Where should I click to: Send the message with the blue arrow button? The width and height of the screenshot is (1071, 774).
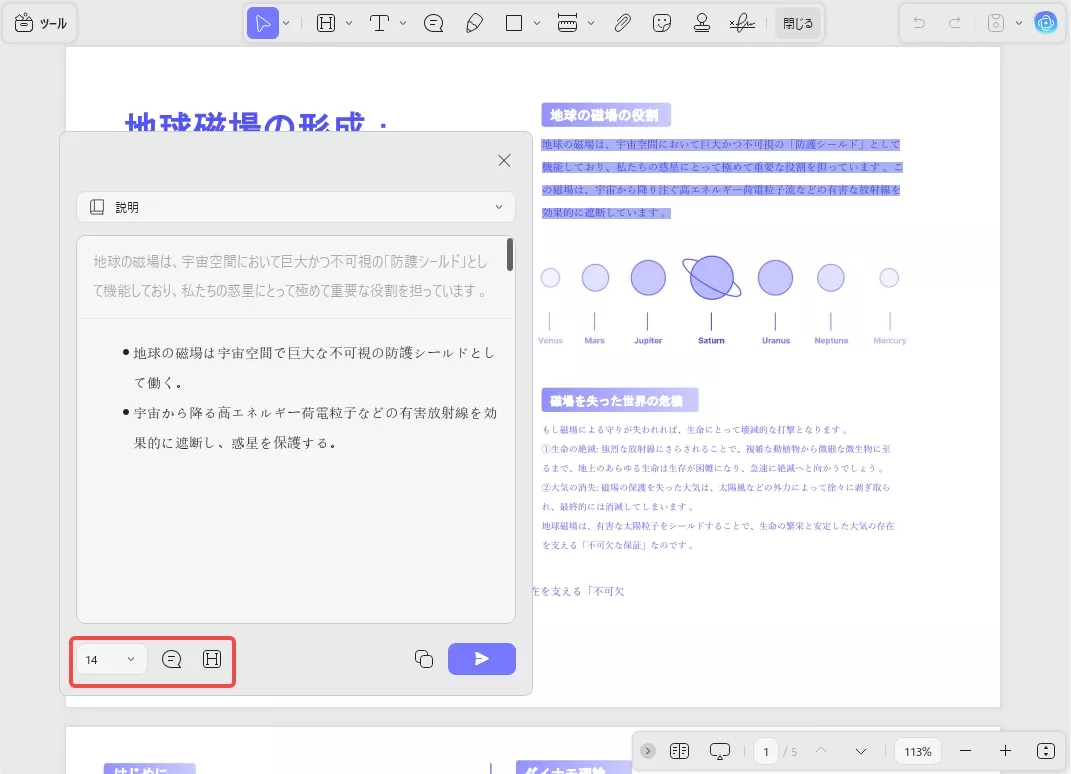482,659
